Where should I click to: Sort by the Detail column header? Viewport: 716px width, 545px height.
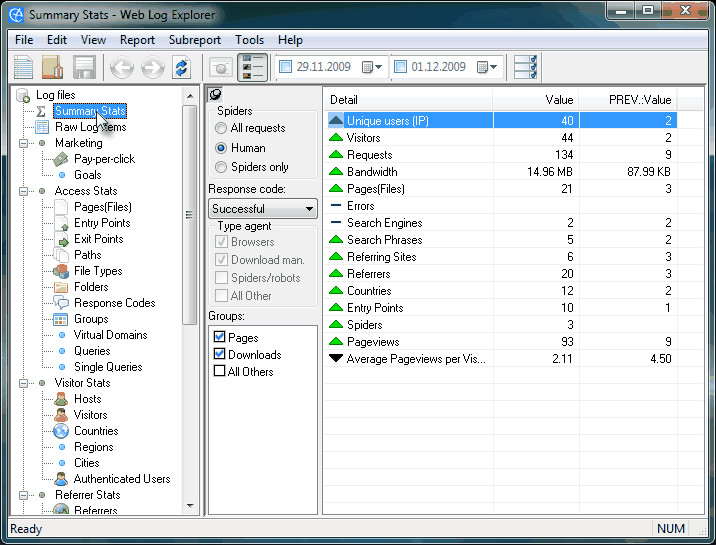(x=409, y=100)
